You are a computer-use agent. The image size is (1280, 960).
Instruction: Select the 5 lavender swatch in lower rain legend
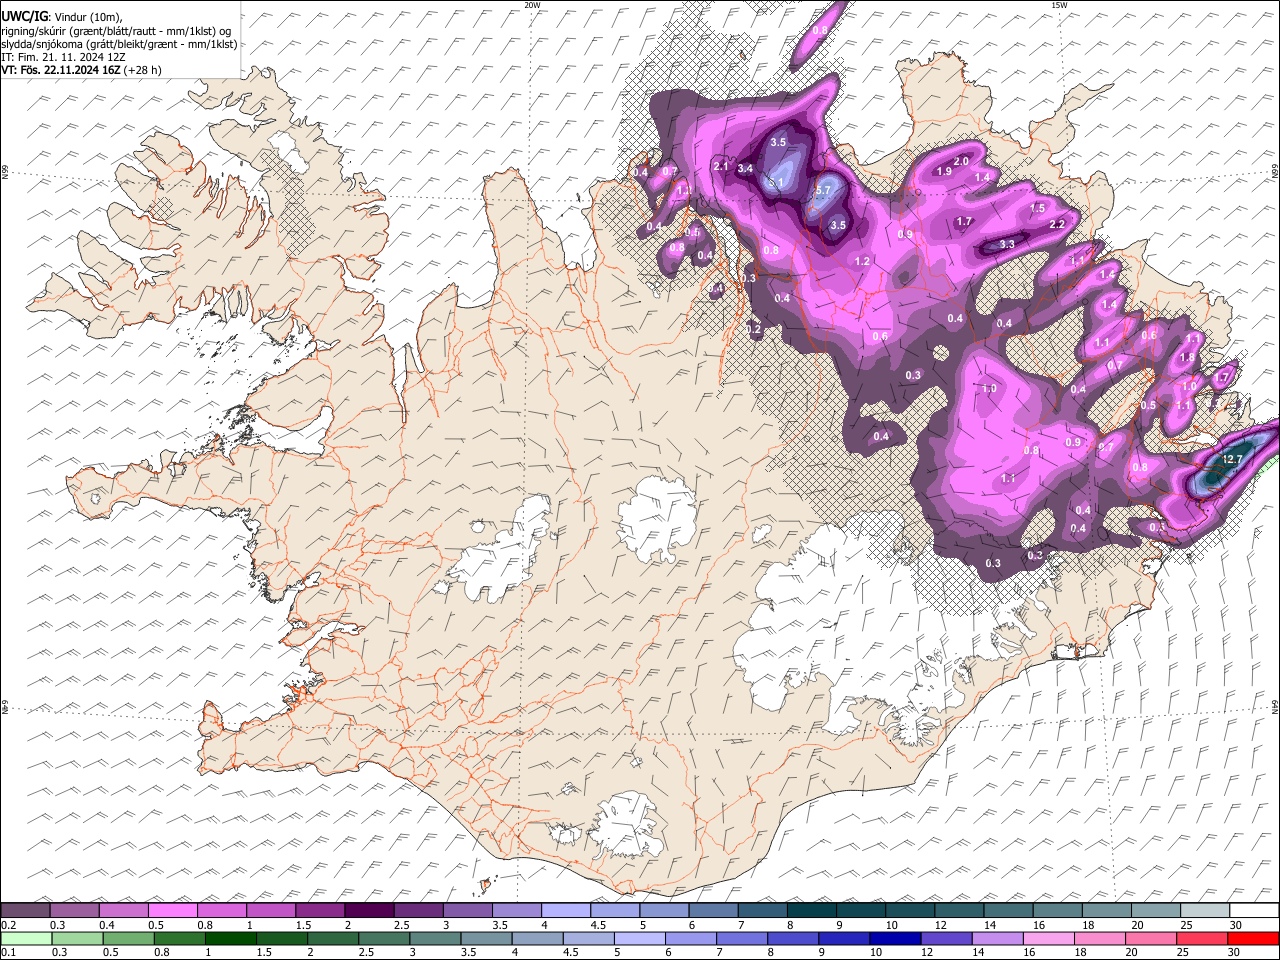(640, 938)
